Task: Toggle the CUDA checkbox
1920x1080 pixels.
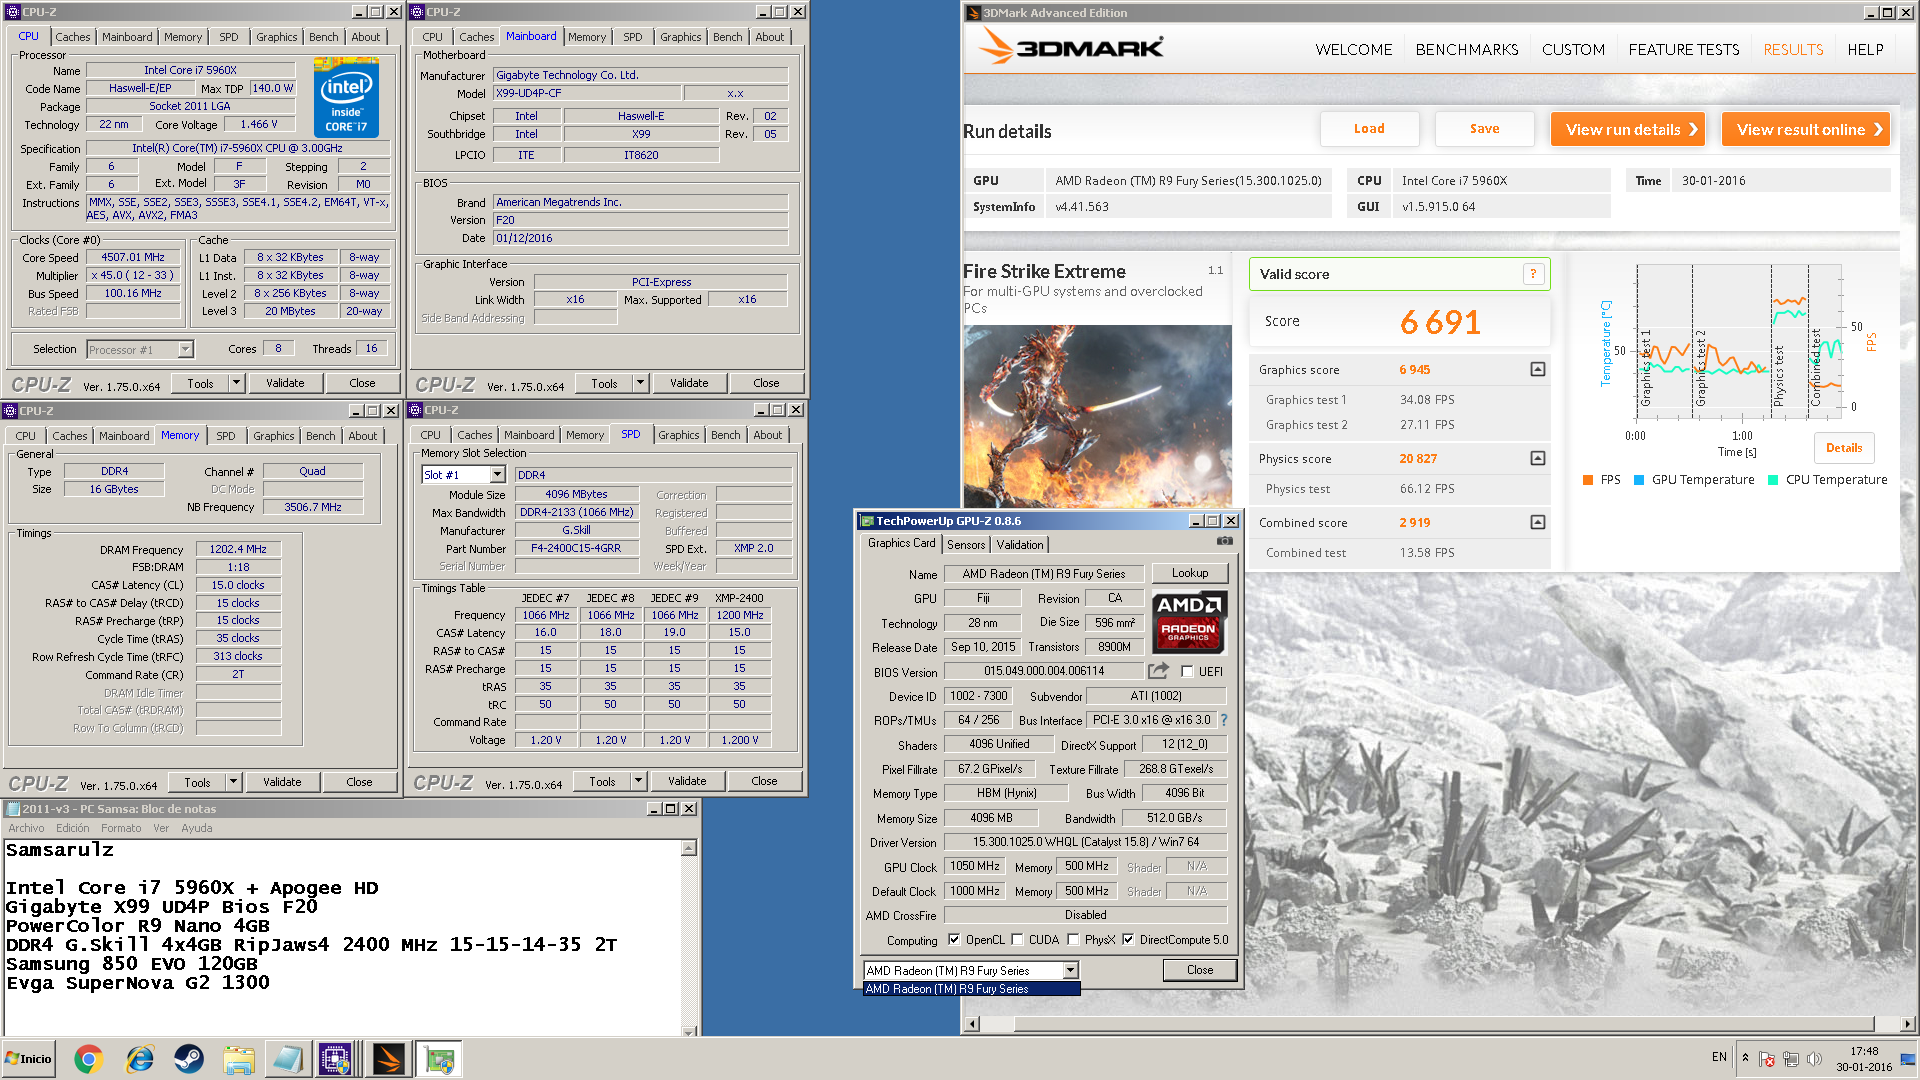Action: click(x=1017, y=940)
